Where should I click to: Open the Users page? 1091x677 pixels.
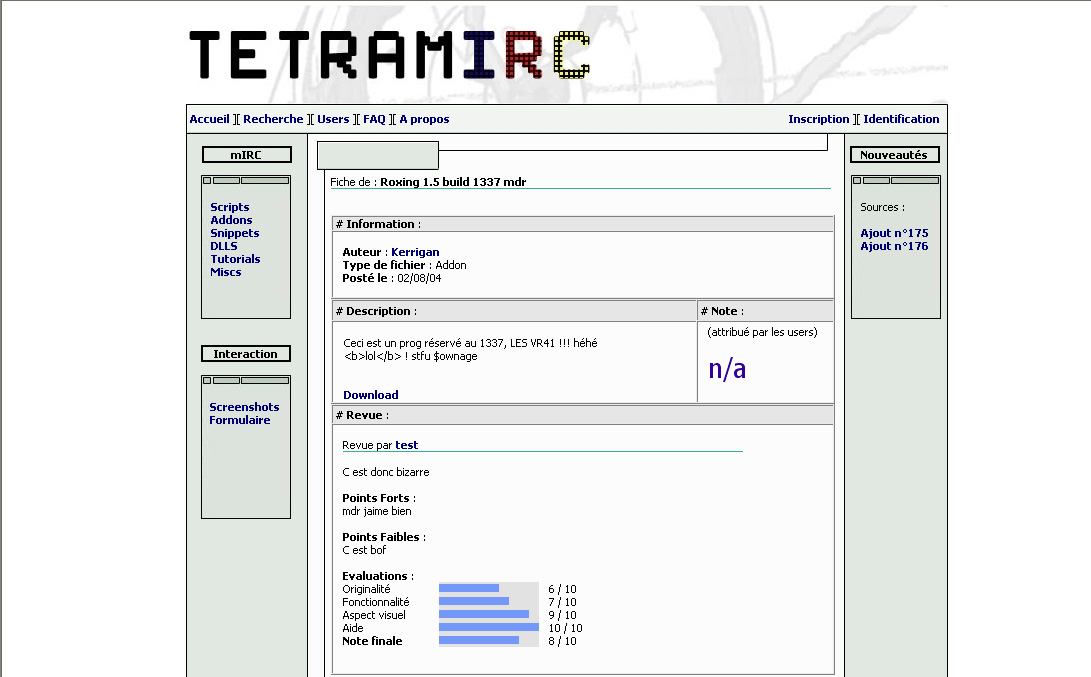coord(333,119)
